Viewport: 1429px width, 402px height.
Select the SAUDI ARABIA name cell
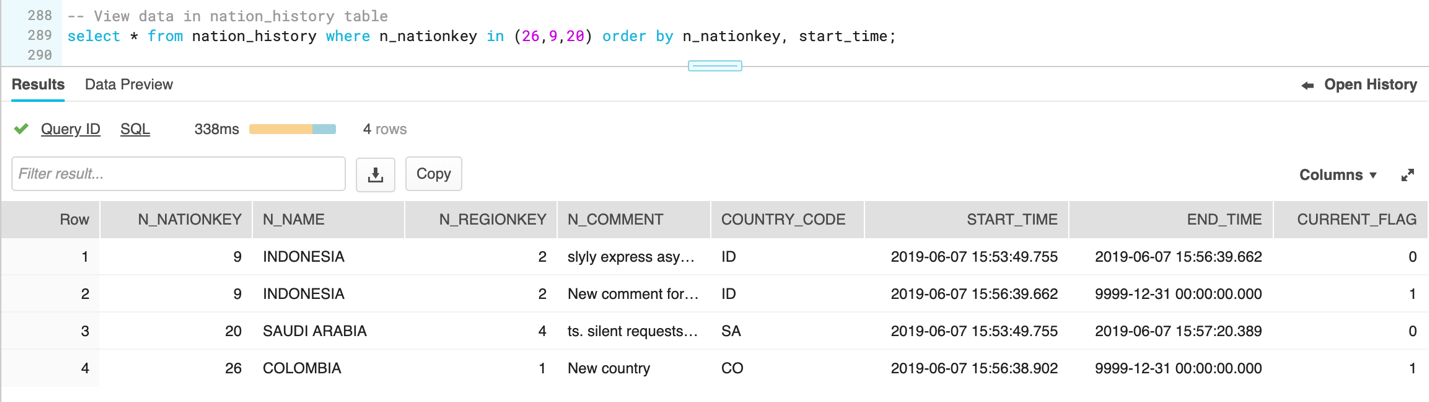pyautogui.click(x=314, y=331)
